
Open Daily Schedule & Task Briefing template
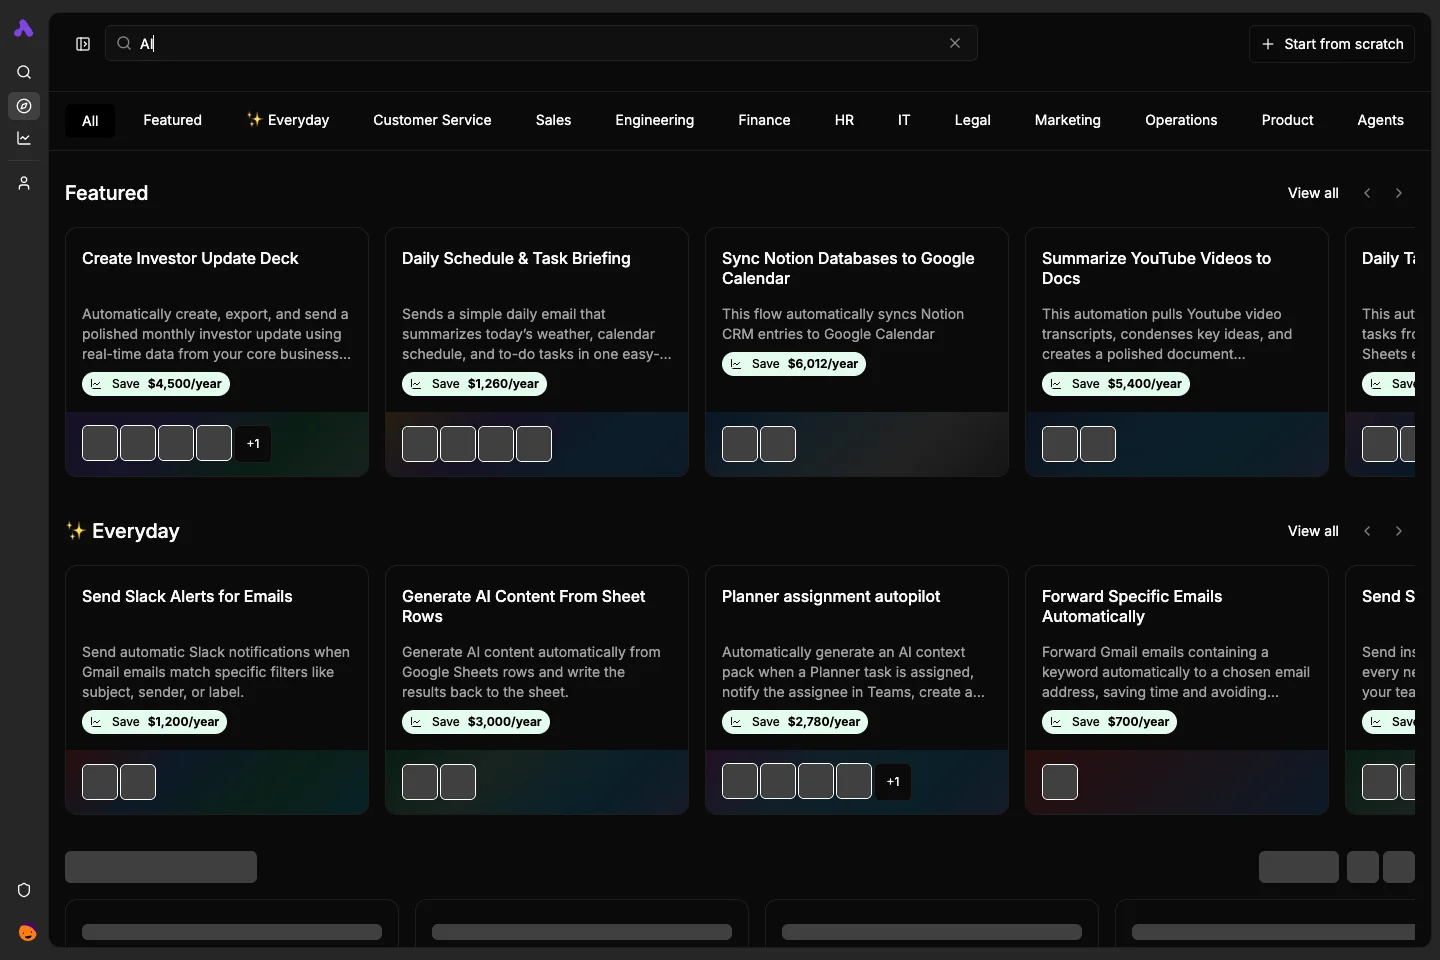537,352
